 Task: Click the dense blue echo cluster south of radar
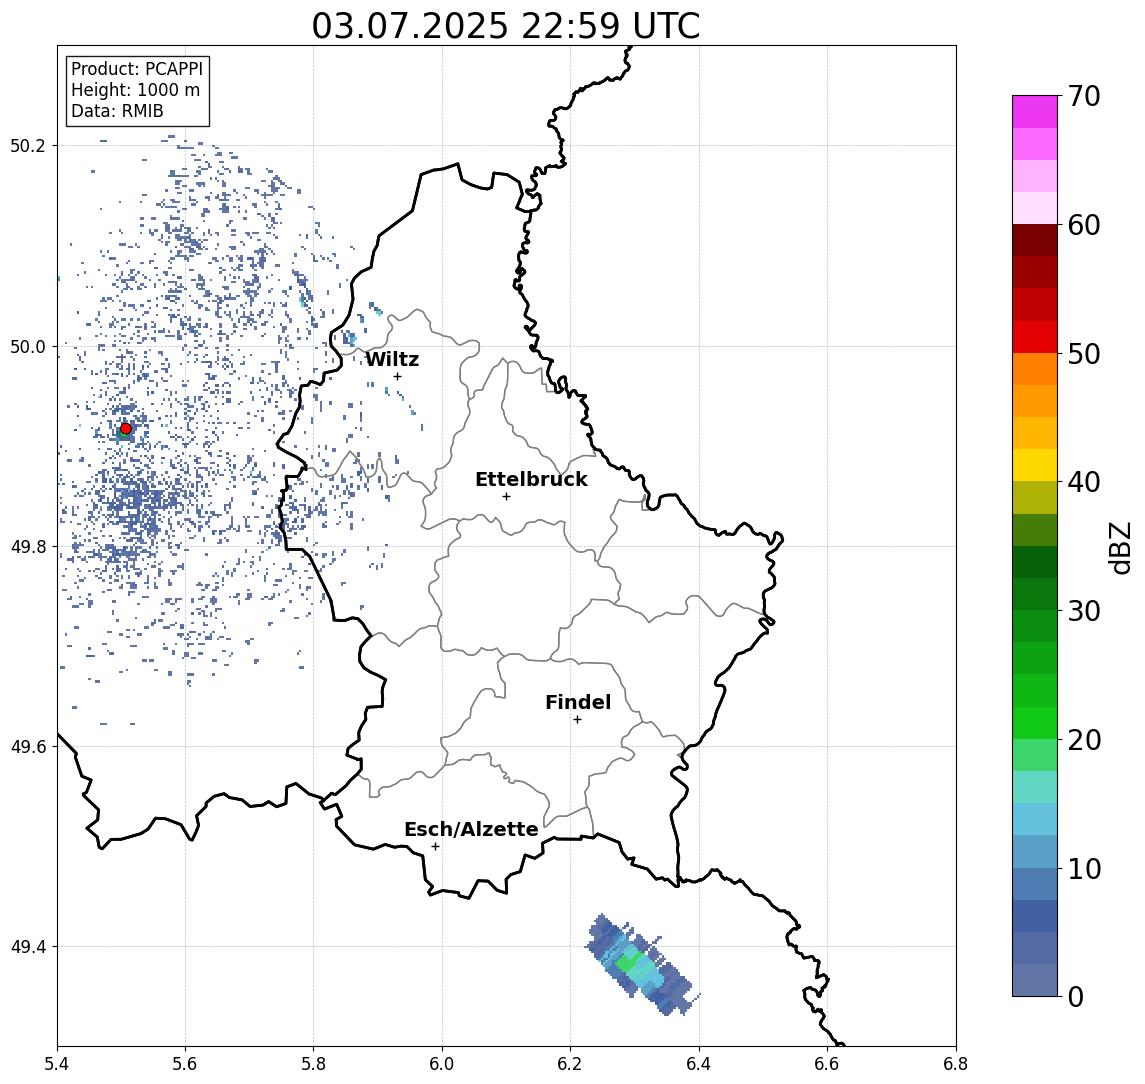(x=135, y=504)
